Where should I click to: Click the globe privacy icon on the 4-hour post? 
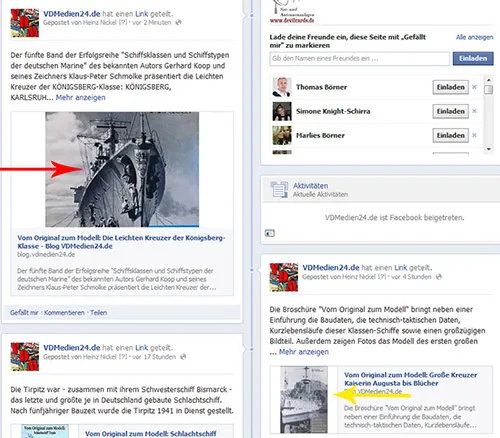click(x=439, y=277)
